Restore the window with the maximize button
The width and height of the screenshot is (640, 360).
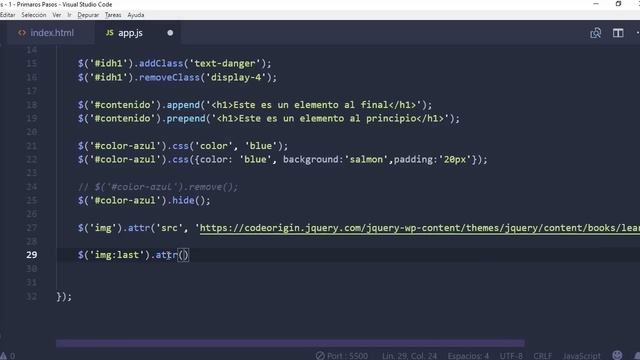click(x=618, y=4)
